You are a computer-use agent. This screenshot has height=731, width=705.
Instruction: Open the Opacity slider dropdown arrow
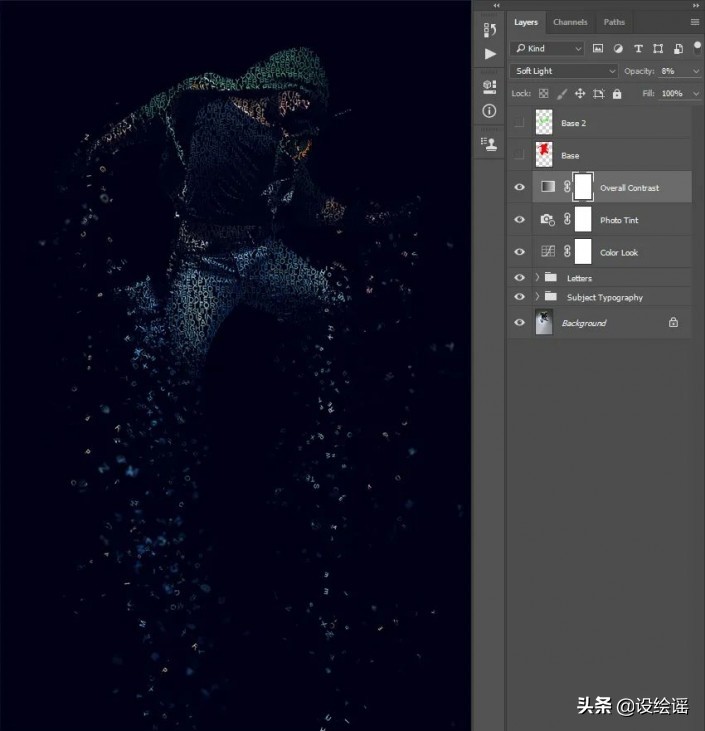tap(696, 71)
